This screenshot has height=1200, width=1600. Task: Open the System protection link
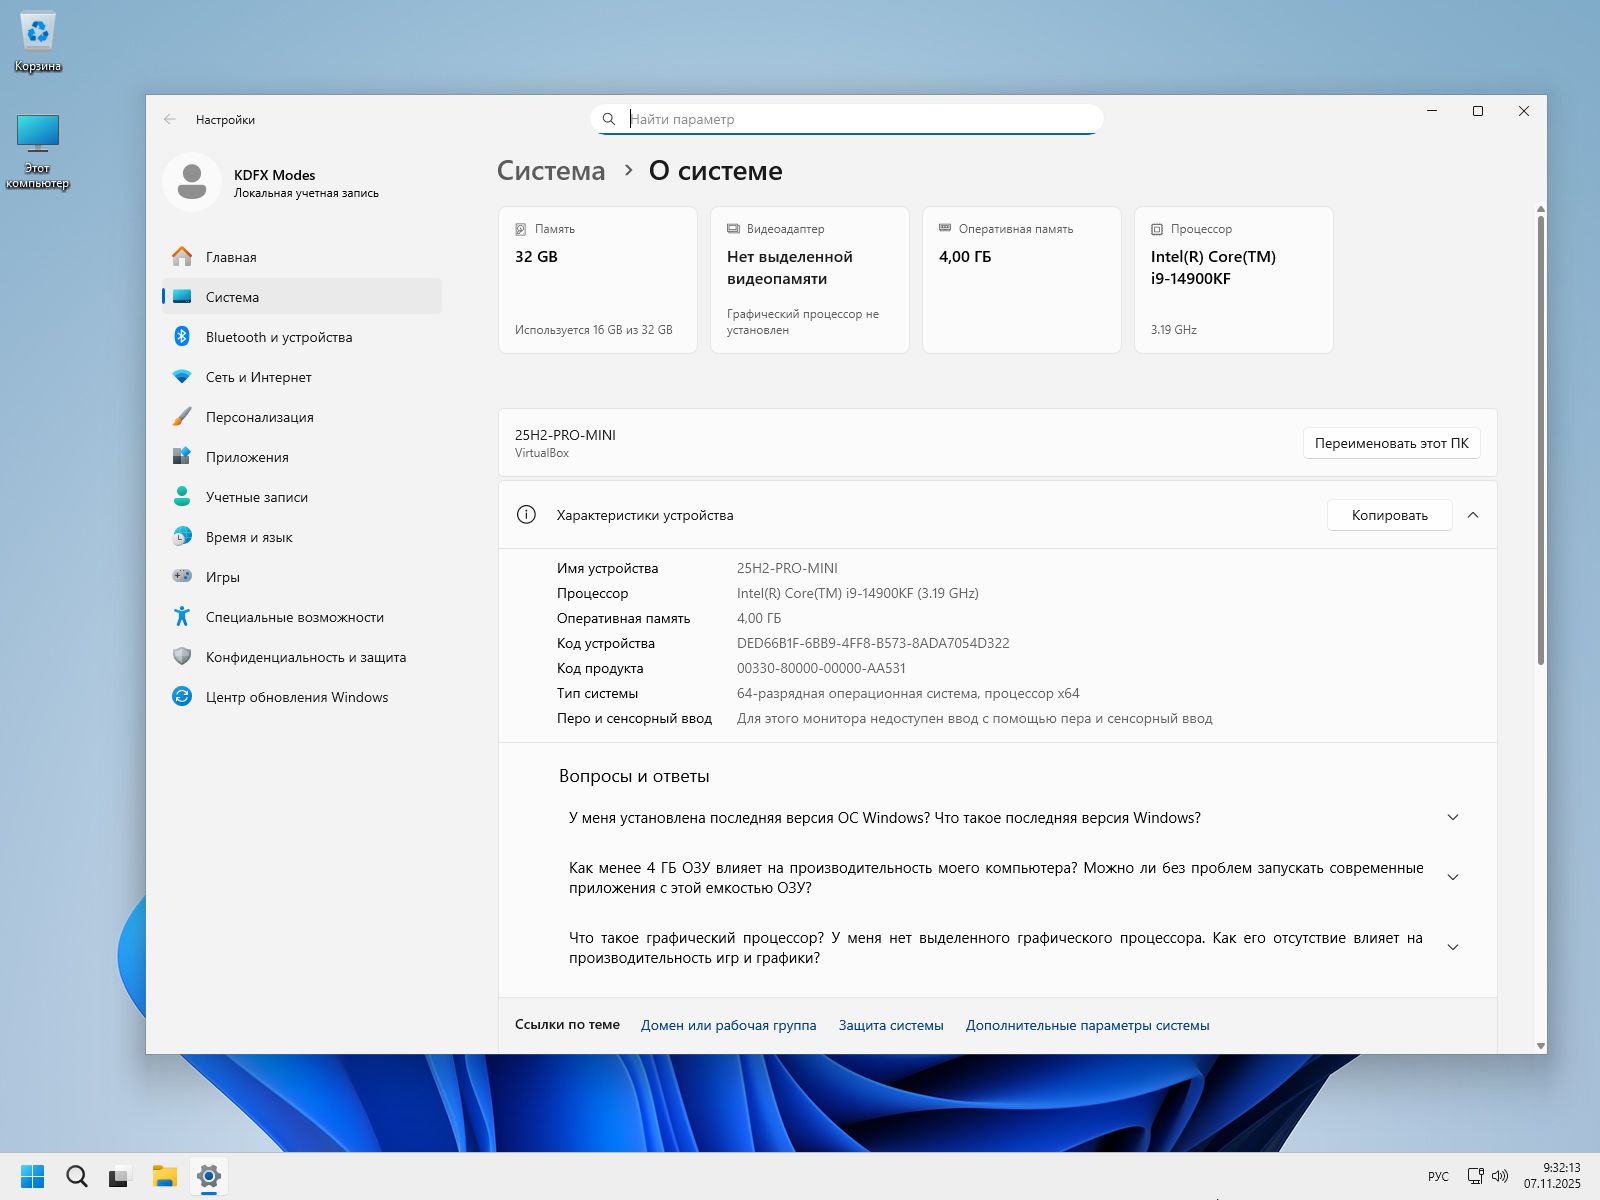[x=891, y=1025]
